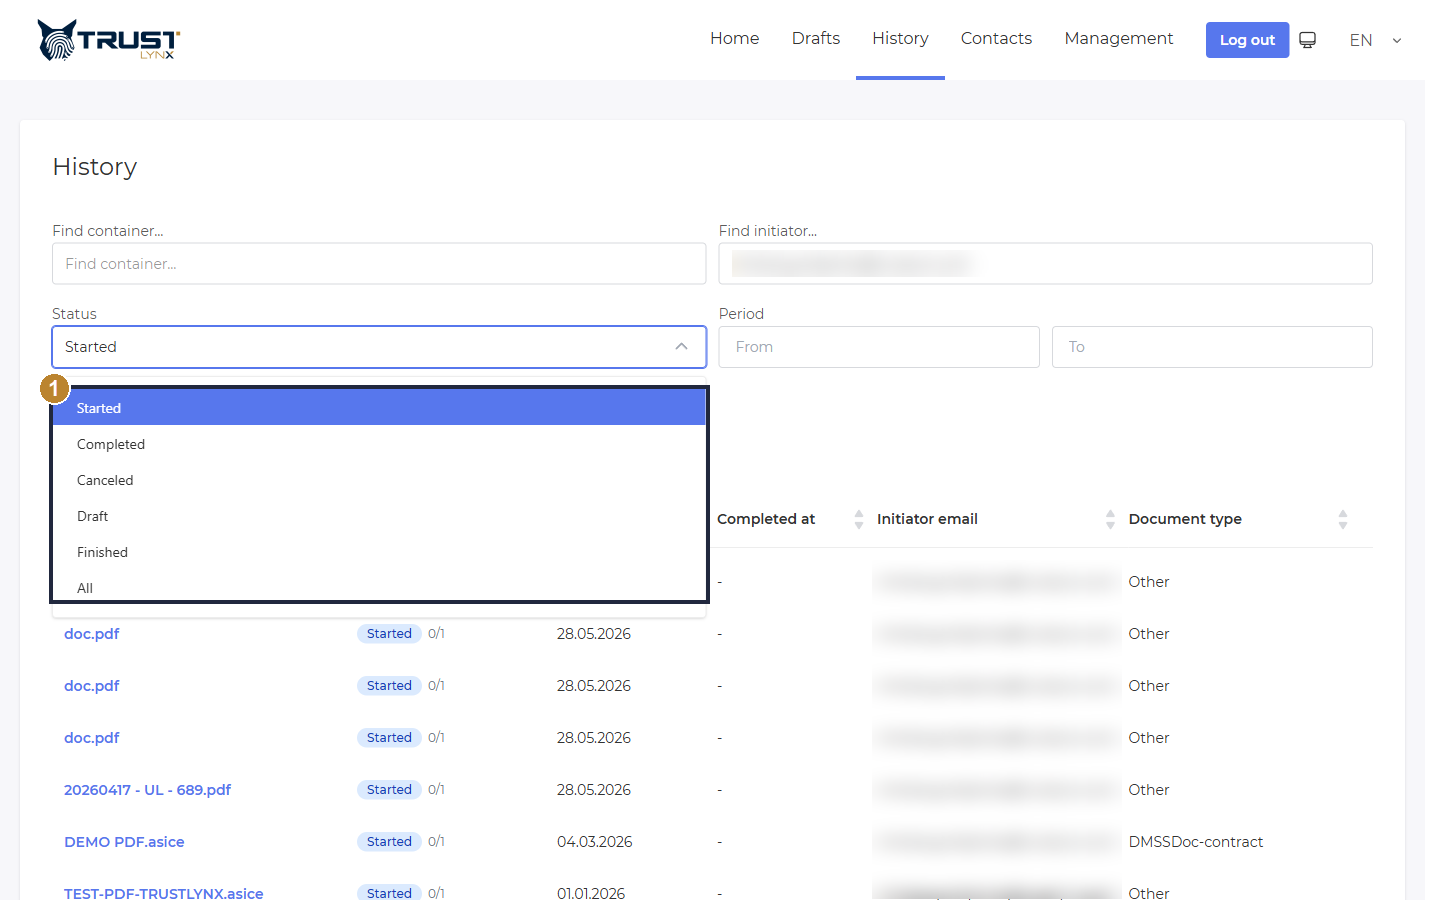The height and width of the screenshot is (900, 1440).
Task: Click the History page heading
Action: point(95,167)
